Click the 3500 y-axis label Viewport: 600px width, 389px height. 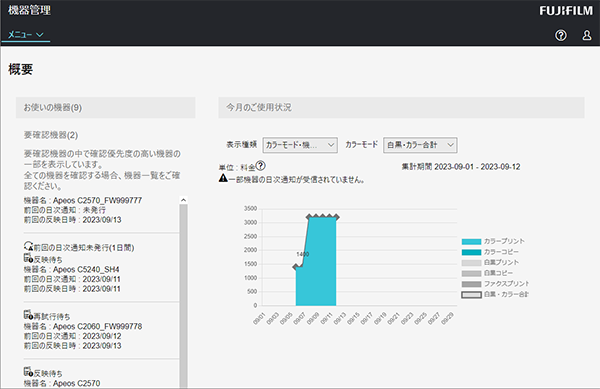250,208
